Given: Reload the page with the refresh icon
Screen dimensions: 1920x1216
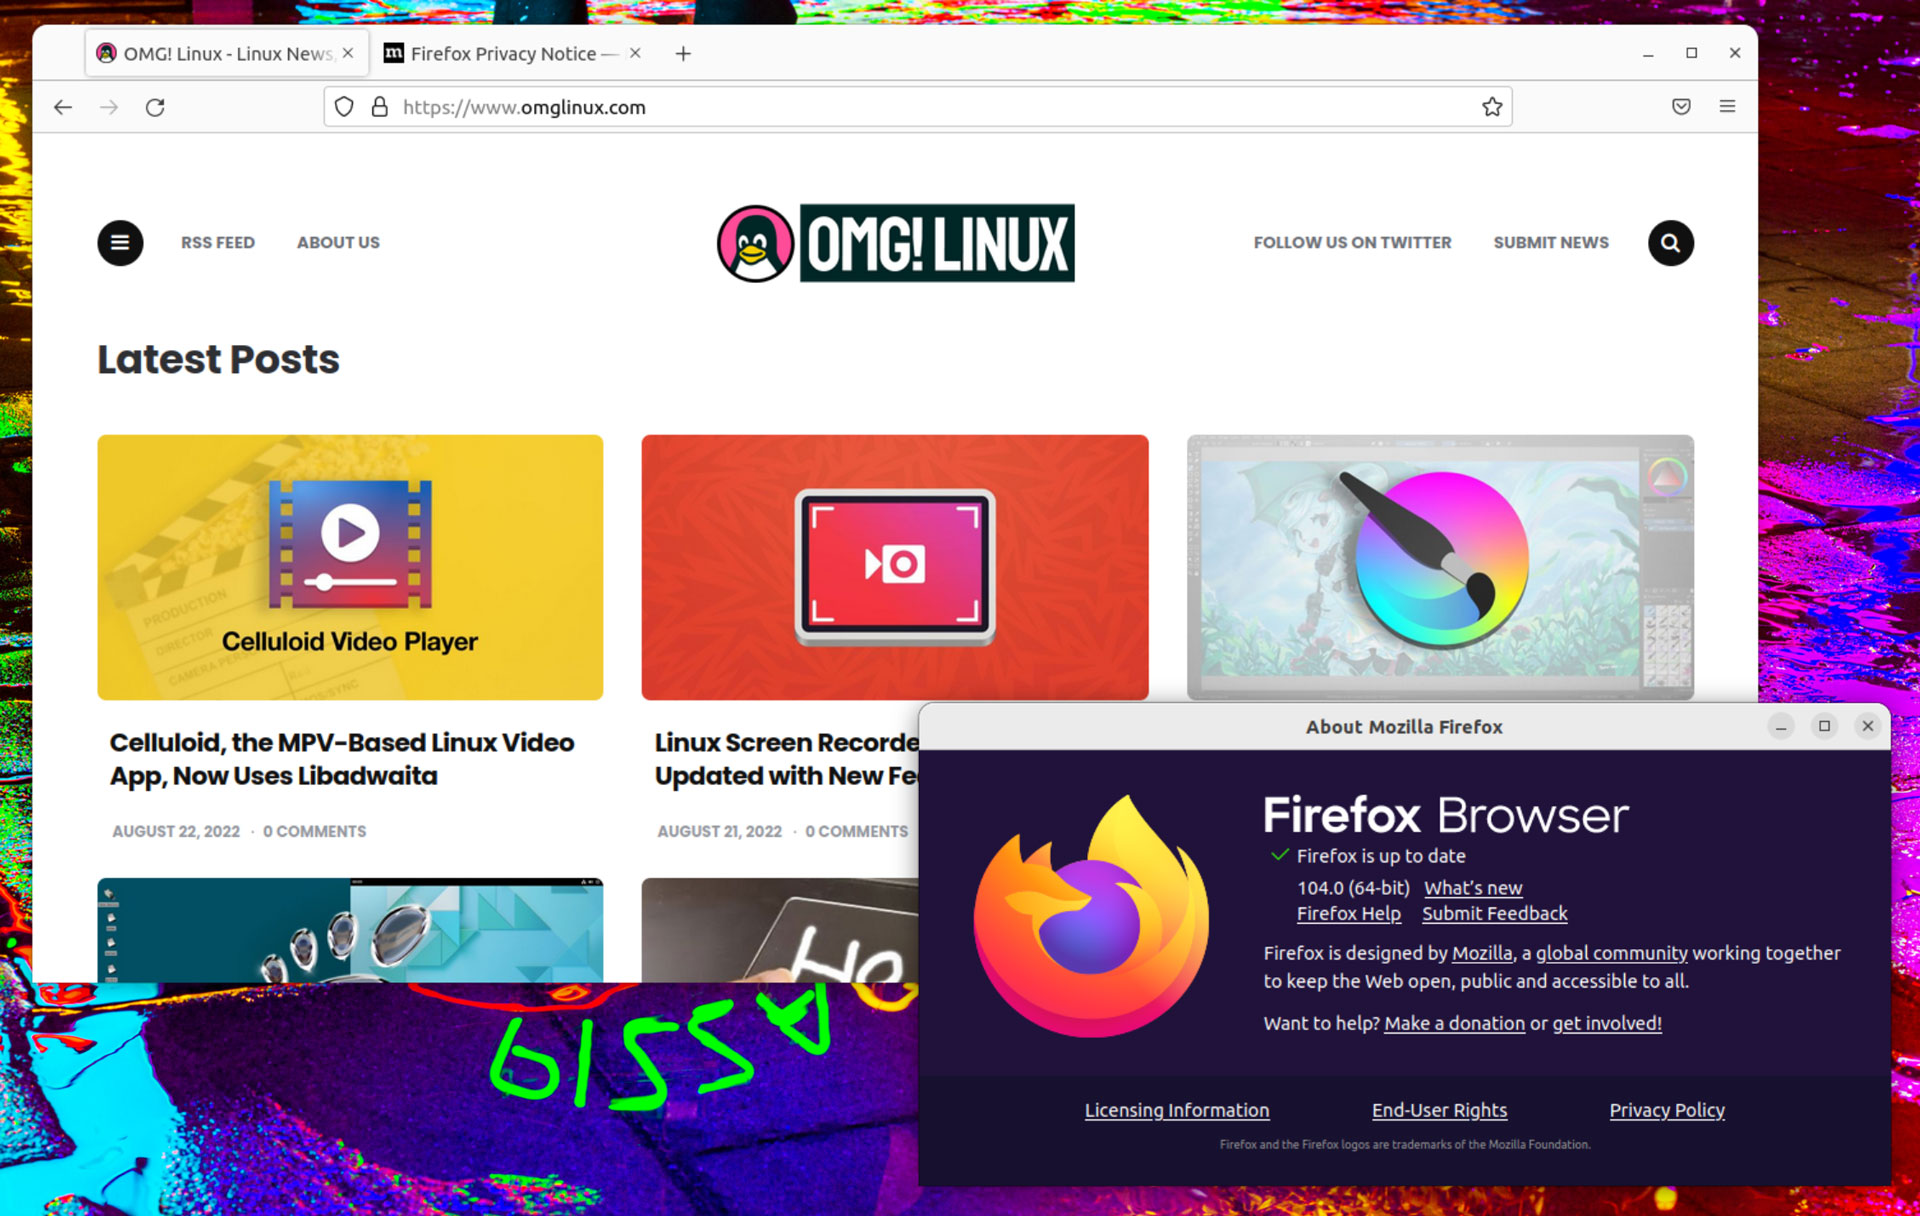Looking at the screenshot, I should [155, 107].
